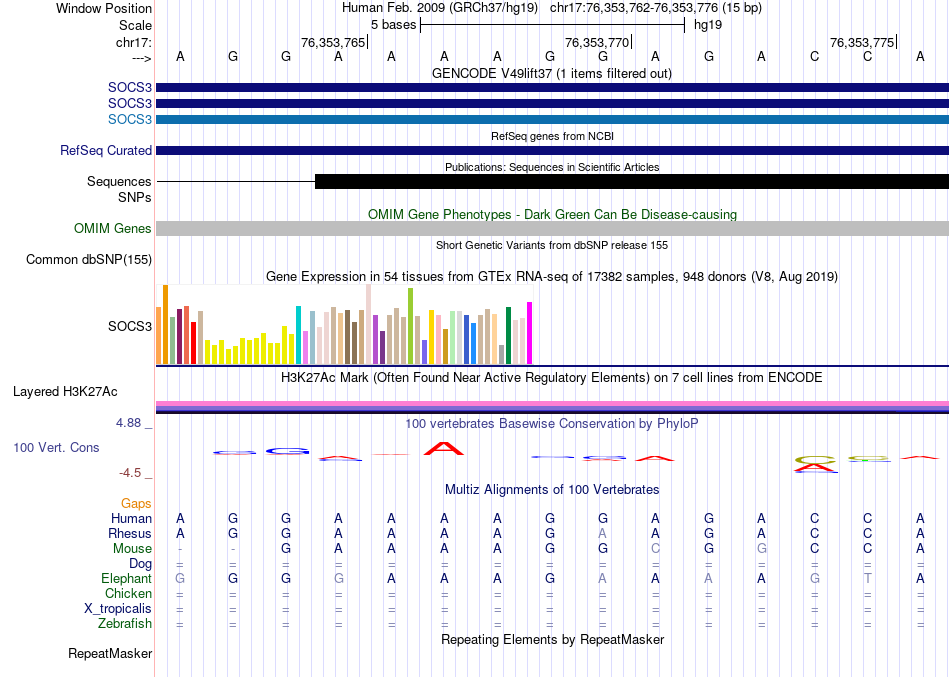Image resolution: width=950 pixels, height=677 pixels.
Task: Select position marker 76,353,770
Action: point(597,42)
